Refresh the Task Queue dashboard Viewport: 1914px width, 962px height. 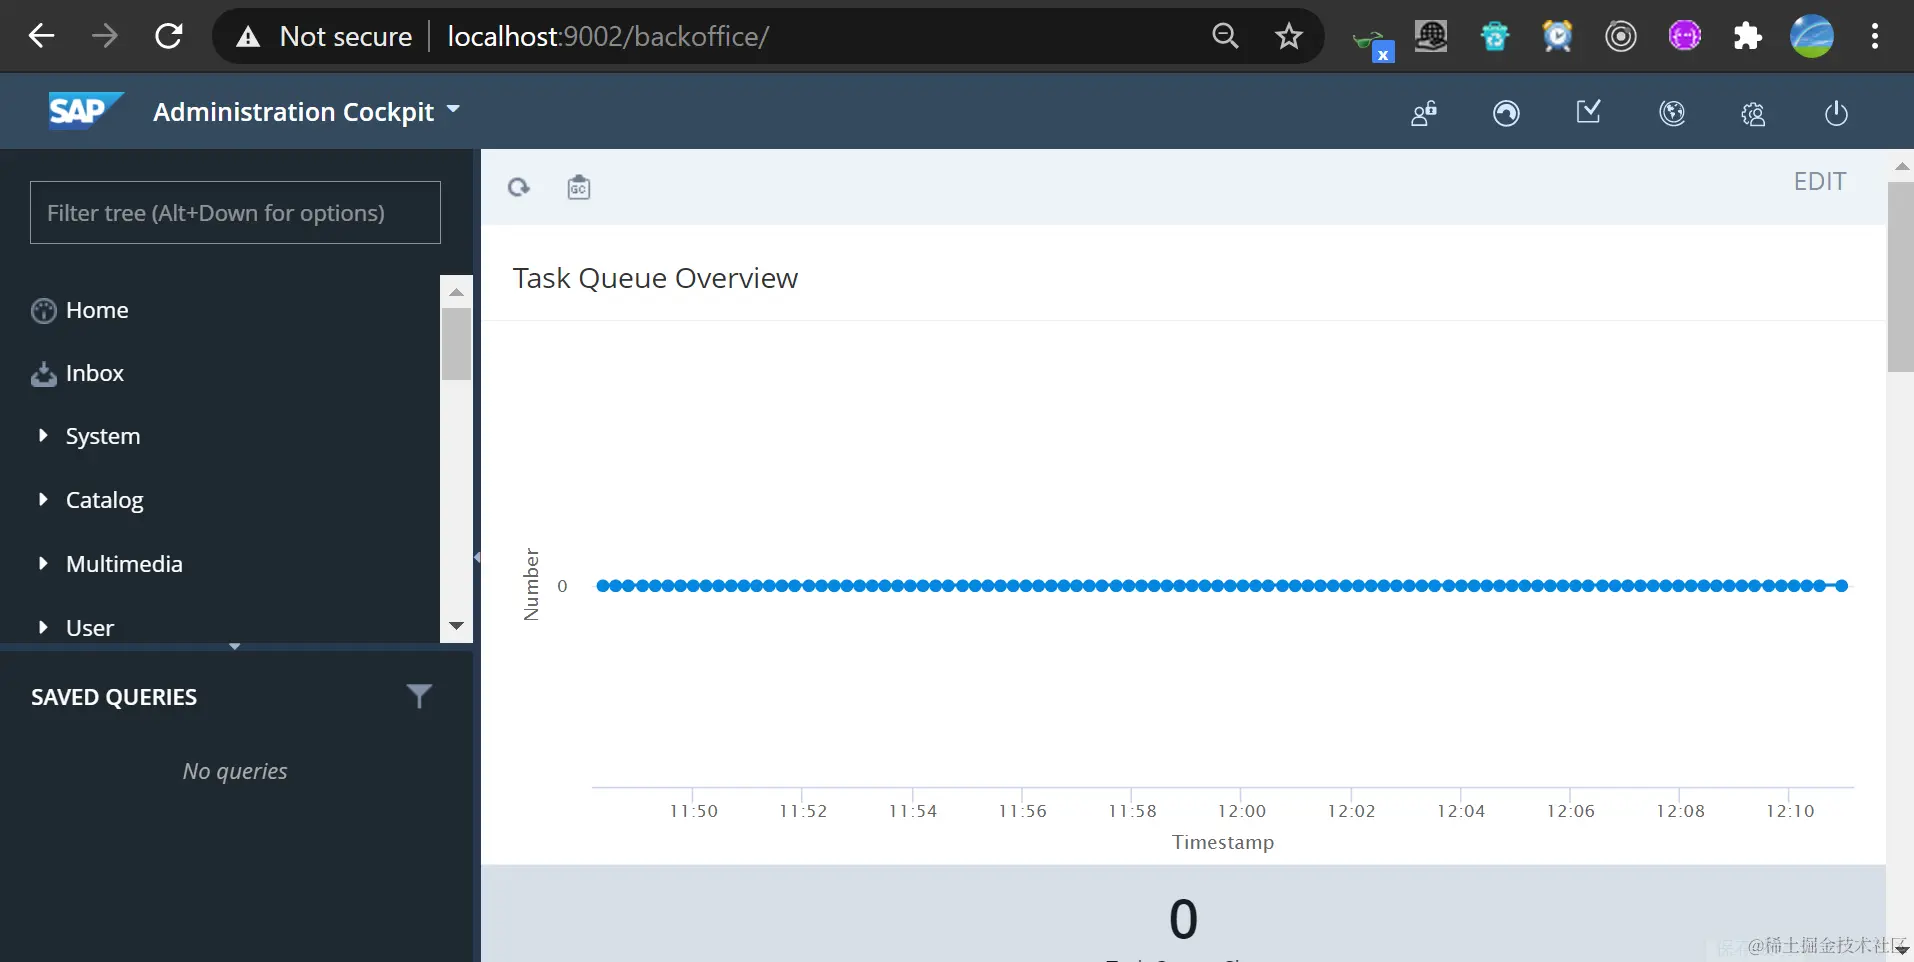[519, 187]
